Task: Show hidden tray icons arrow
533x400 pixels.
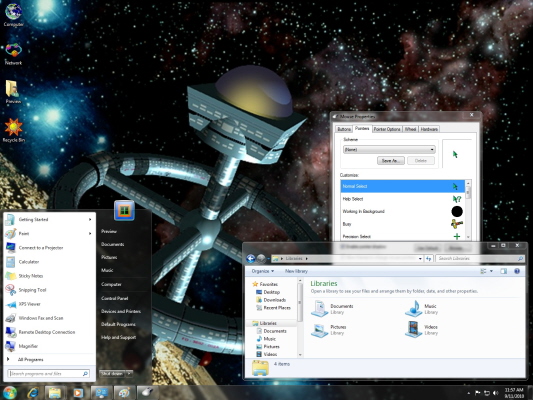Action: [x=469, y=393]
